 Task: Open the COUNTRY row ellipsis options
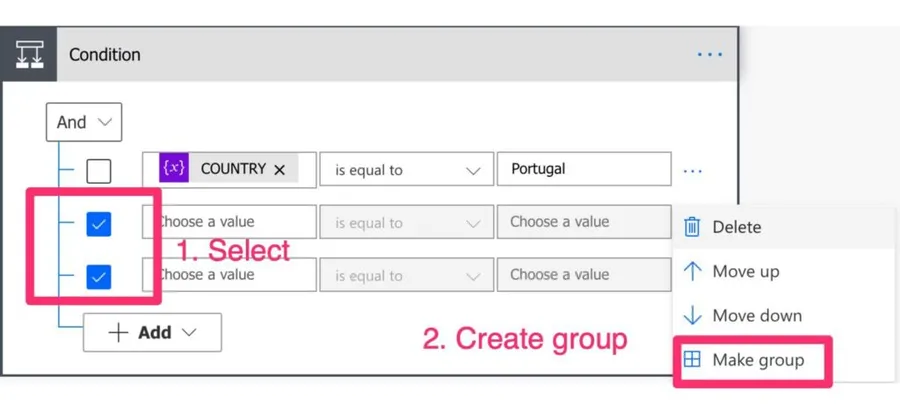693,171
